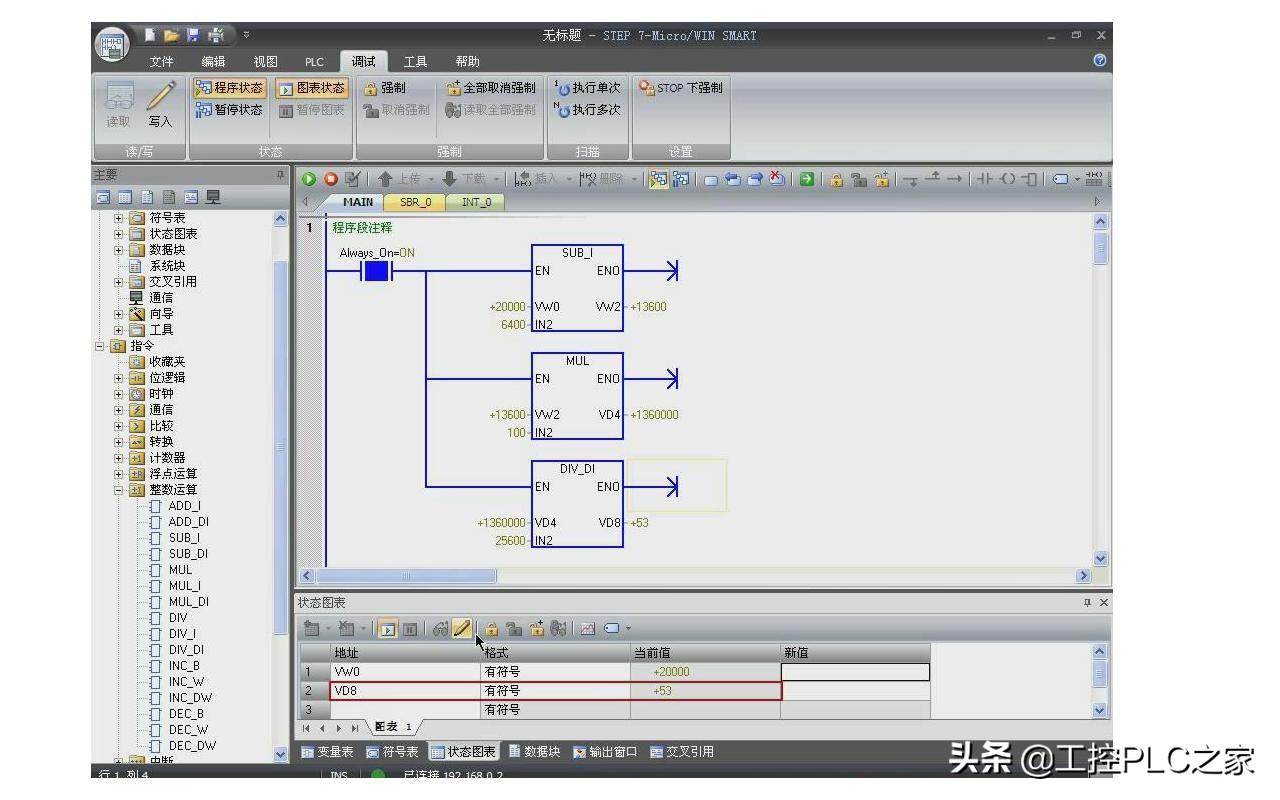Click the read glasses icon in status chart toolbar

tap(440, 628)
